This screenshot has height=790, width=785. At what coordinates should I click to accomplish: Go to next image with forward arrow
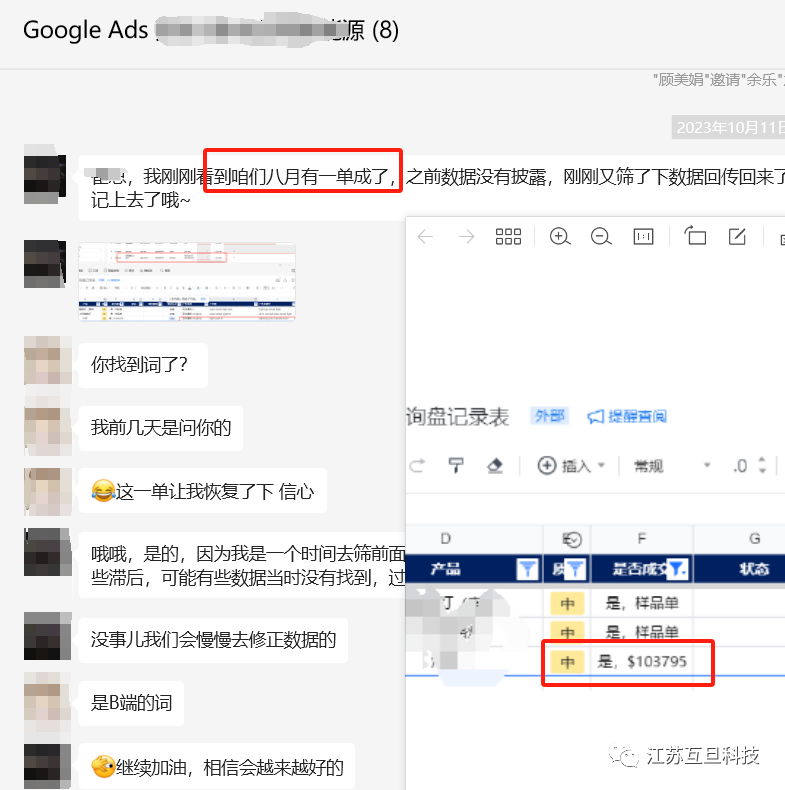[x=466, y=237]
